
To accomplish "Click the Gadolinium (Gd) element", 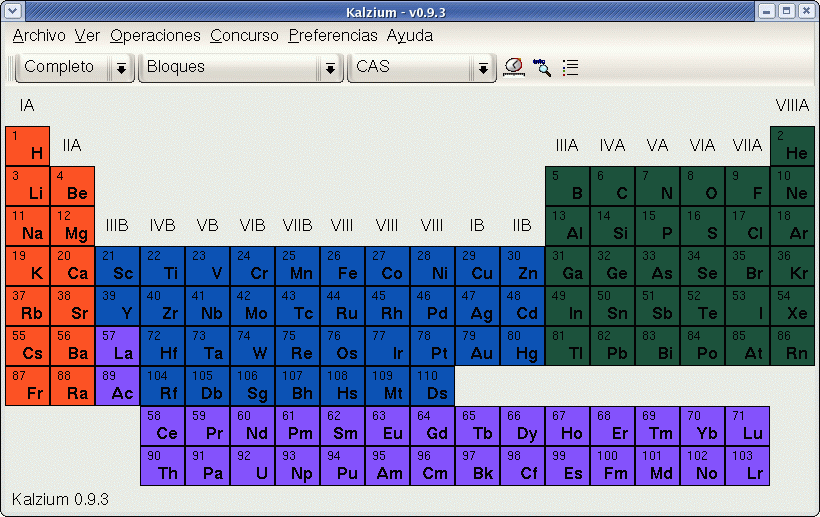I will (x=432, y=426).
